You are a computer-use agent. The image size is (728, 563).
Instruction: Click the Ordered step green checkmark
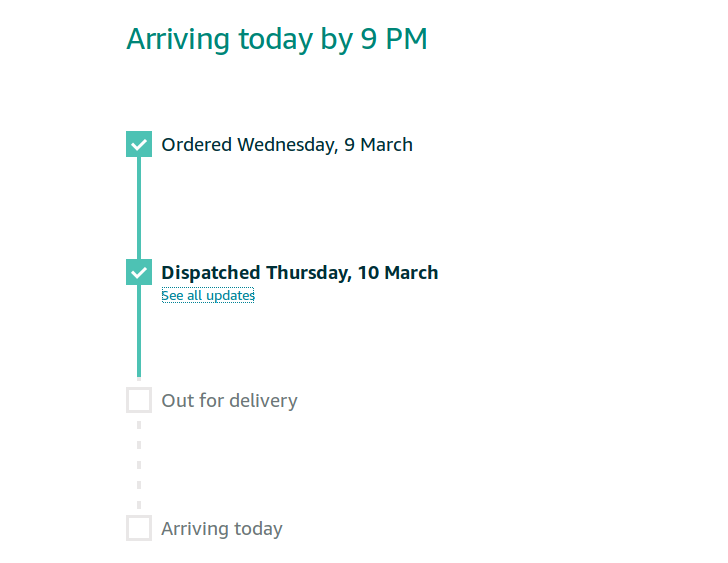click(x=139, y=144)
